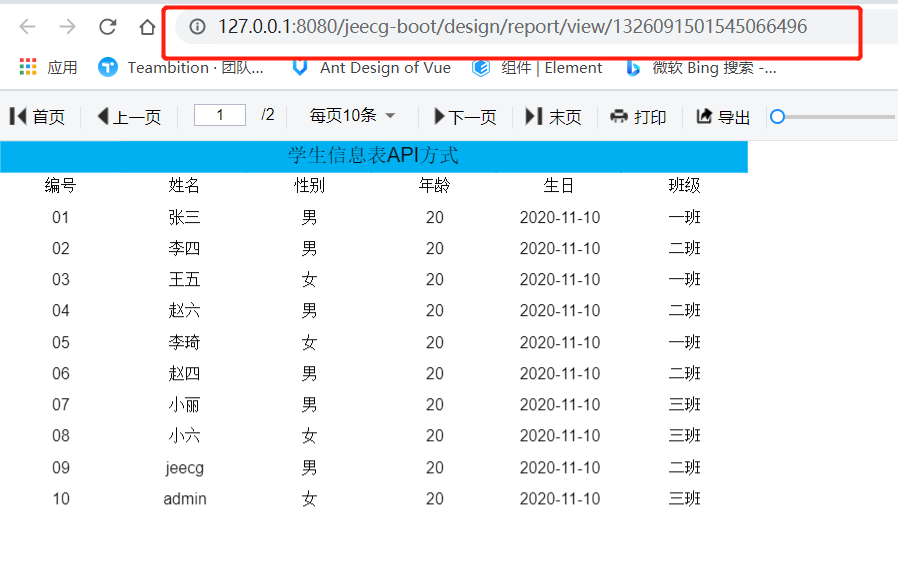Click the gender cell in 王五's row

point(309,279)
